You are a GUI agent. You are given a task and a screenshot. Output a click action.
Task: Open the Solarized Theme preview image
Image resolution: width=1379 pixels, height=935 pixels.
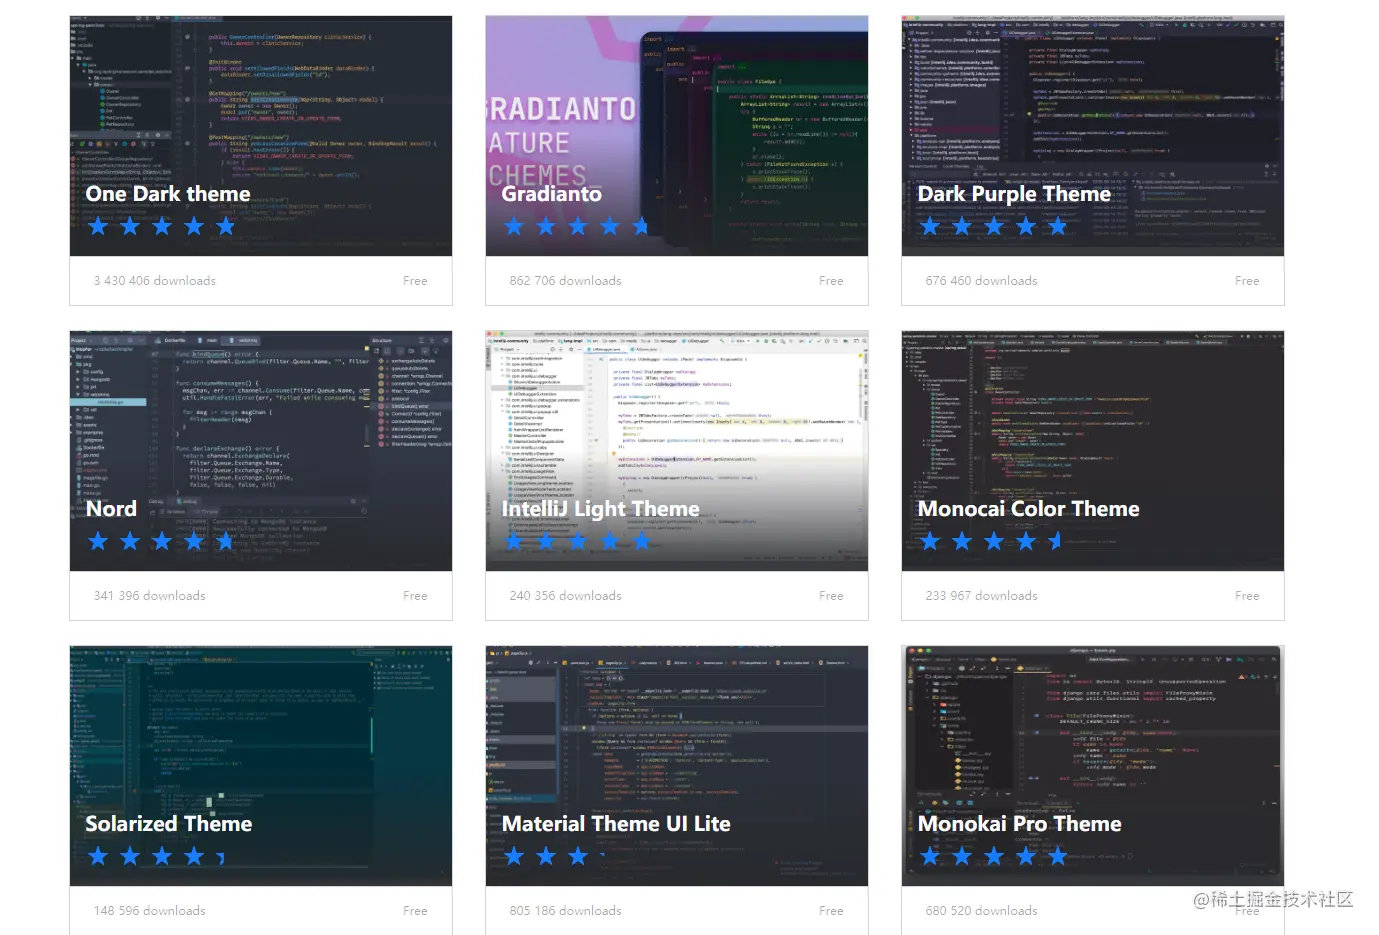[x=261, y=766]
